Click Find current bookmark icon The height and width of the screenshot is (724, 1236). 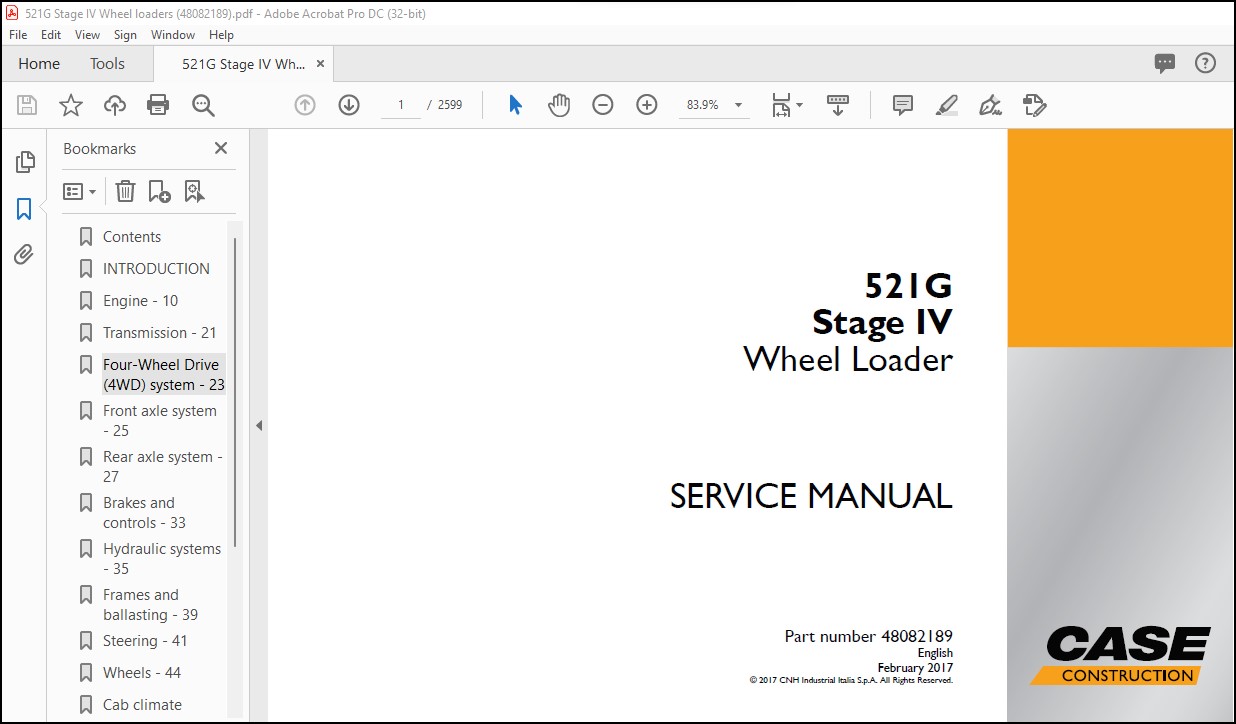coord(194,191)
